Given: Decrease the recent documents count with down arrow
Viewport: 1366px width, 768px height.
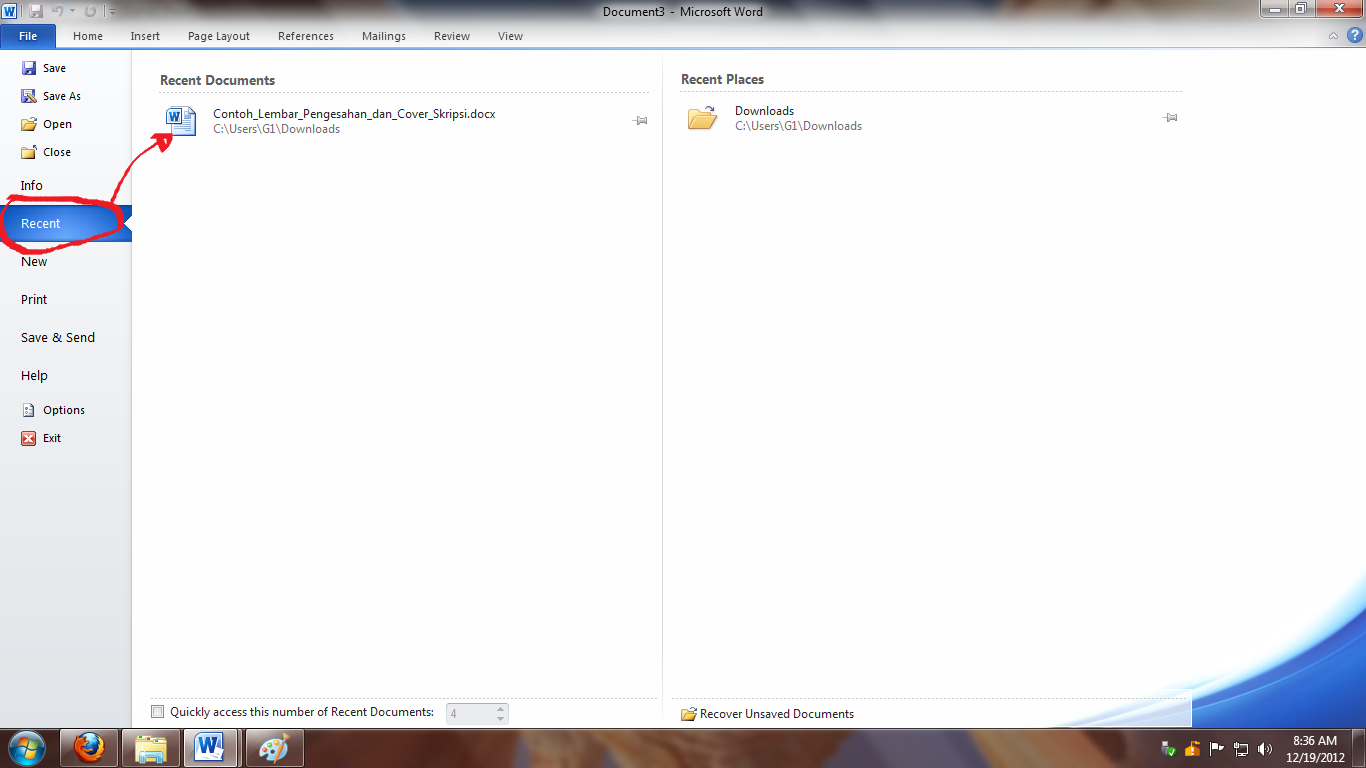Looking at the screenshot, I should 501,719.
